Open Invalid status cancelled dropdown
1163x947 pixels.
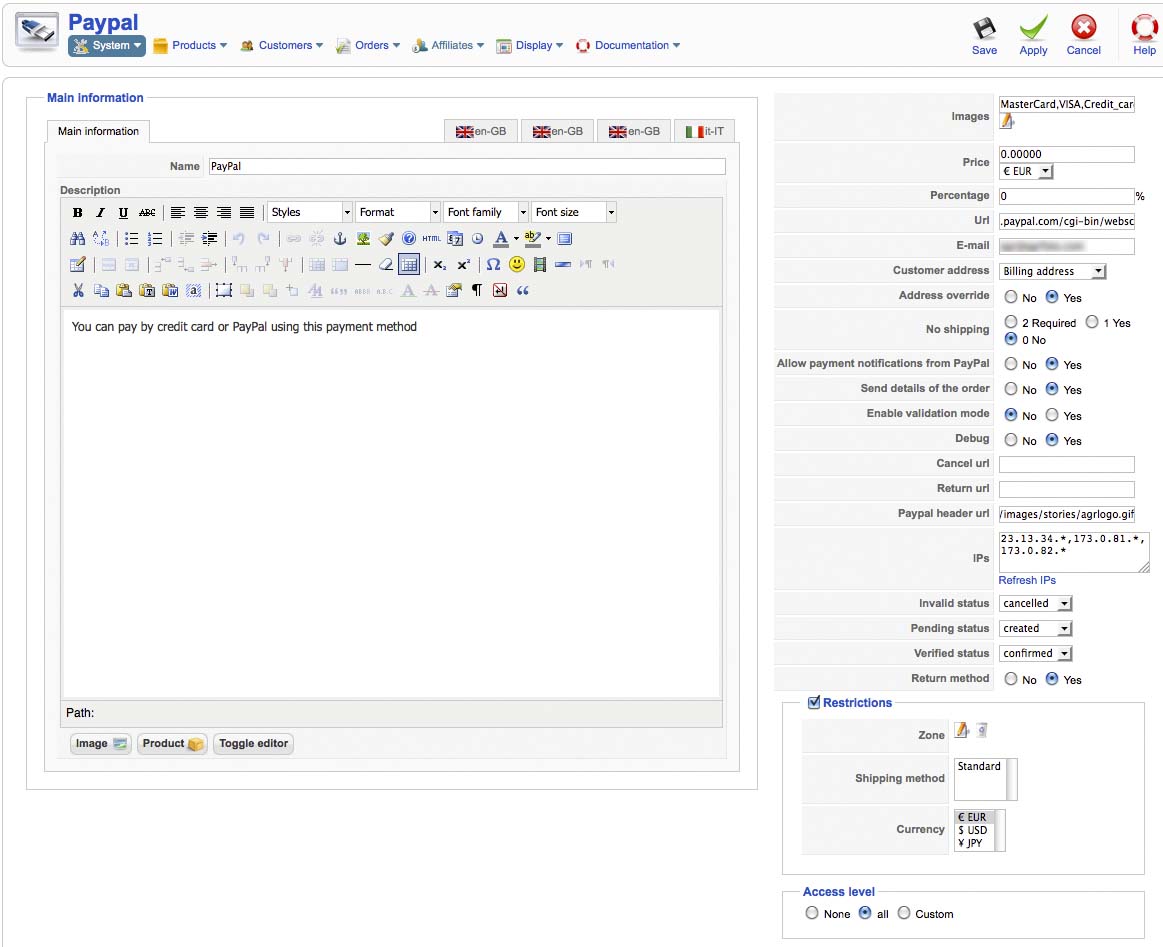[x=1035, y=604]
